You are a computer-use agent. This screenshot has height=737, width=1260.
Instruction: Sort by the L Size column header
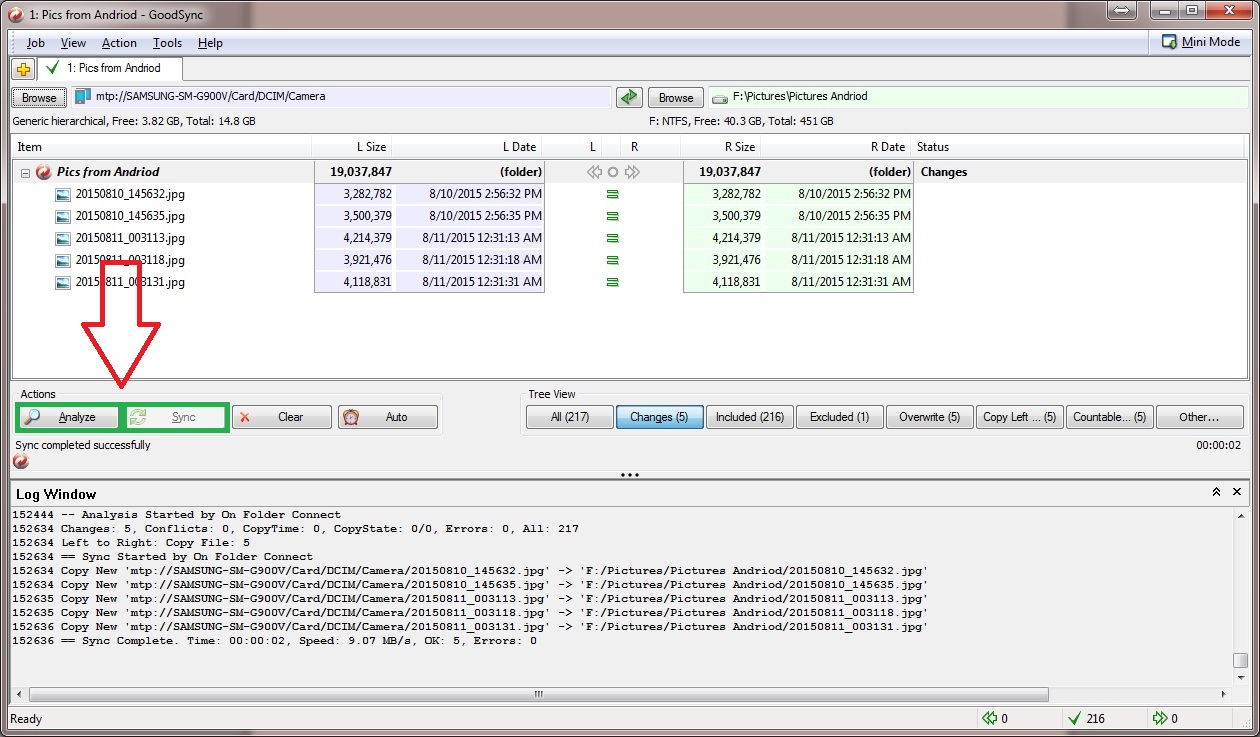(x=353, y=147)
